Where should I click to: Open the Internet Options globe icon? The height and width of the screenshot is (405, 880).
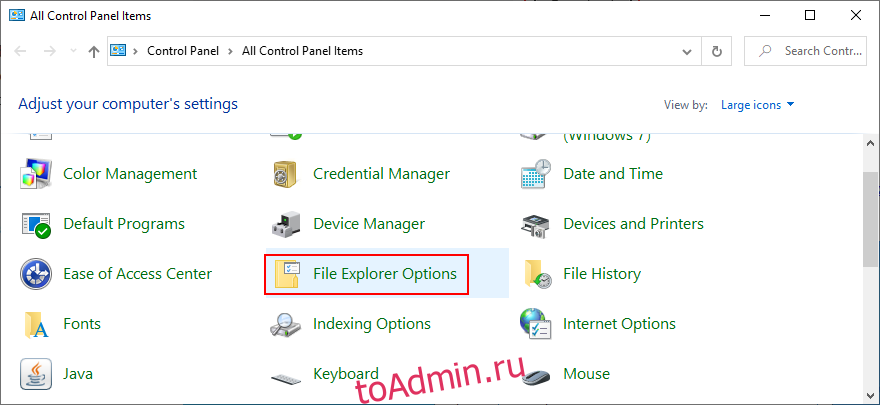(x=536, y=324)
